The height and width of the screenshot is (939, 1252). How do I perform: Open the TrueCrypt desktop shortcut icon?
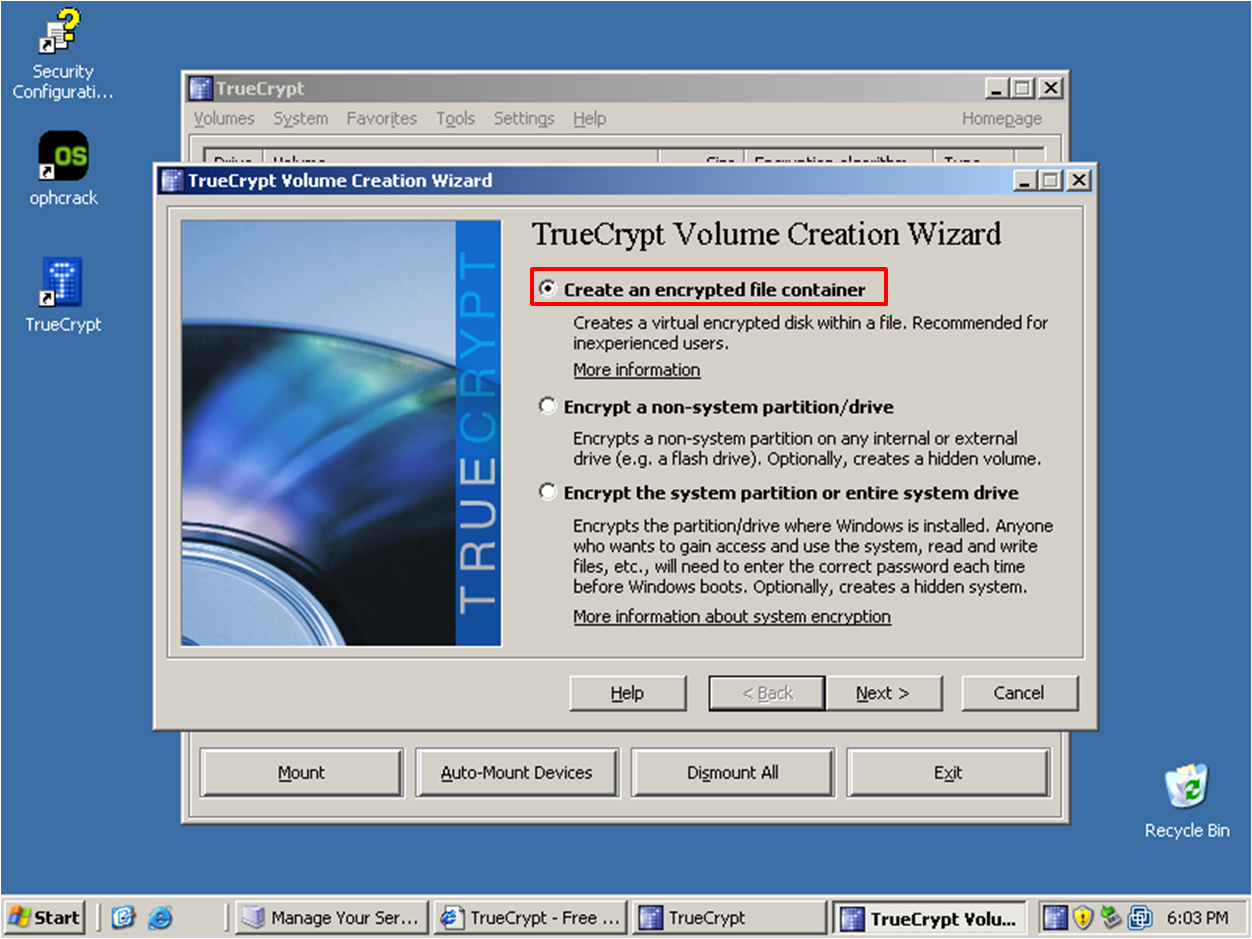(x=62, y=294)
